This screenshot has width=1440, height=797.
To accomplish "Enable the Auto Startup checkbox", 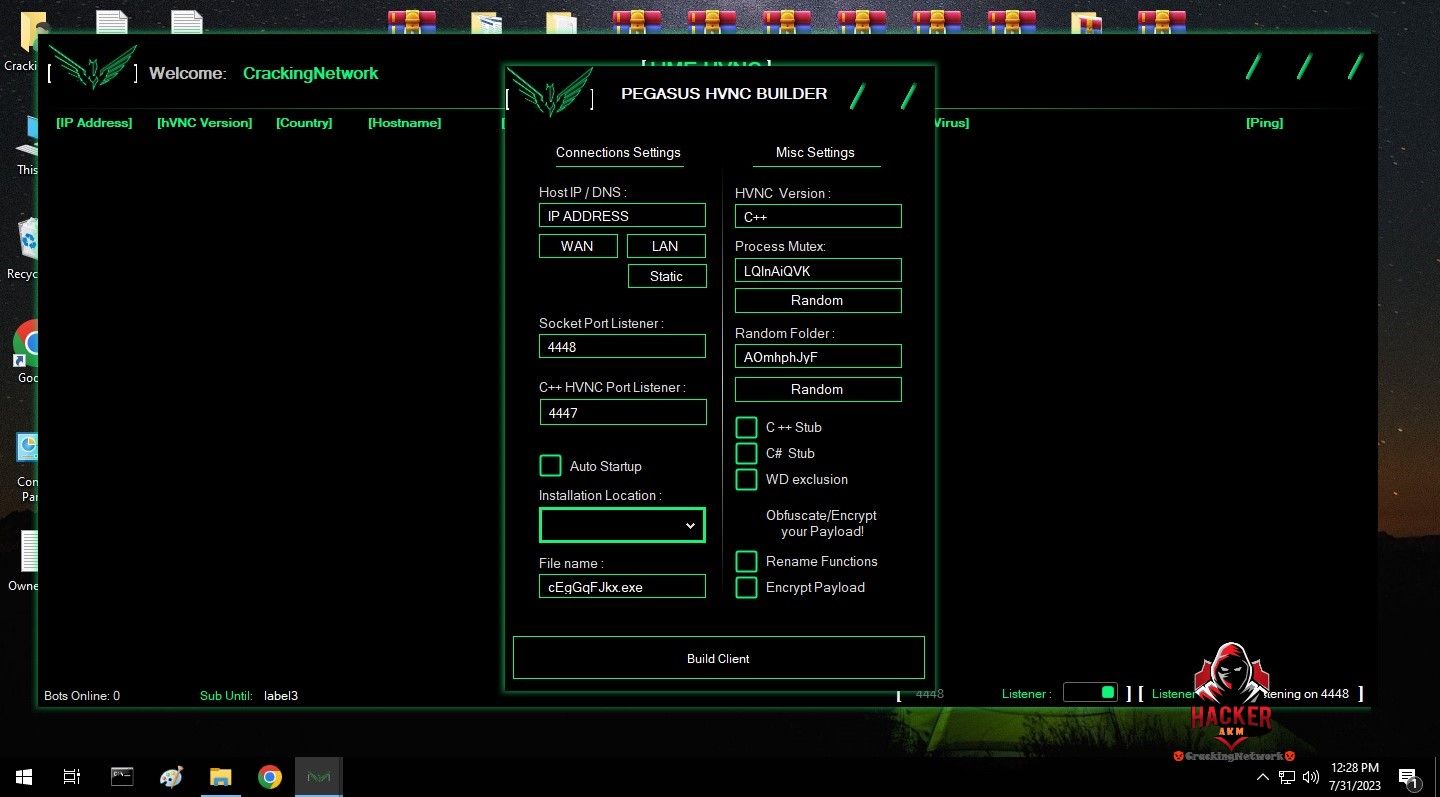I will [550, 466].
